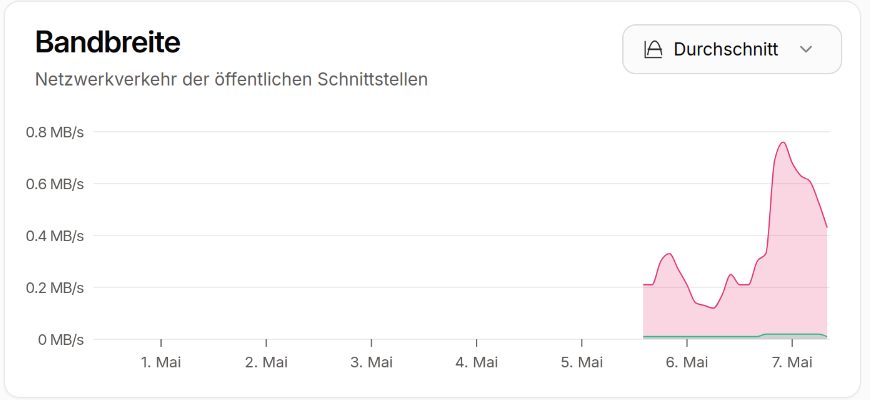Click the 0.8 MB/s axis label
The height and width of the screenshot is (400, 870).
(54, 132)
